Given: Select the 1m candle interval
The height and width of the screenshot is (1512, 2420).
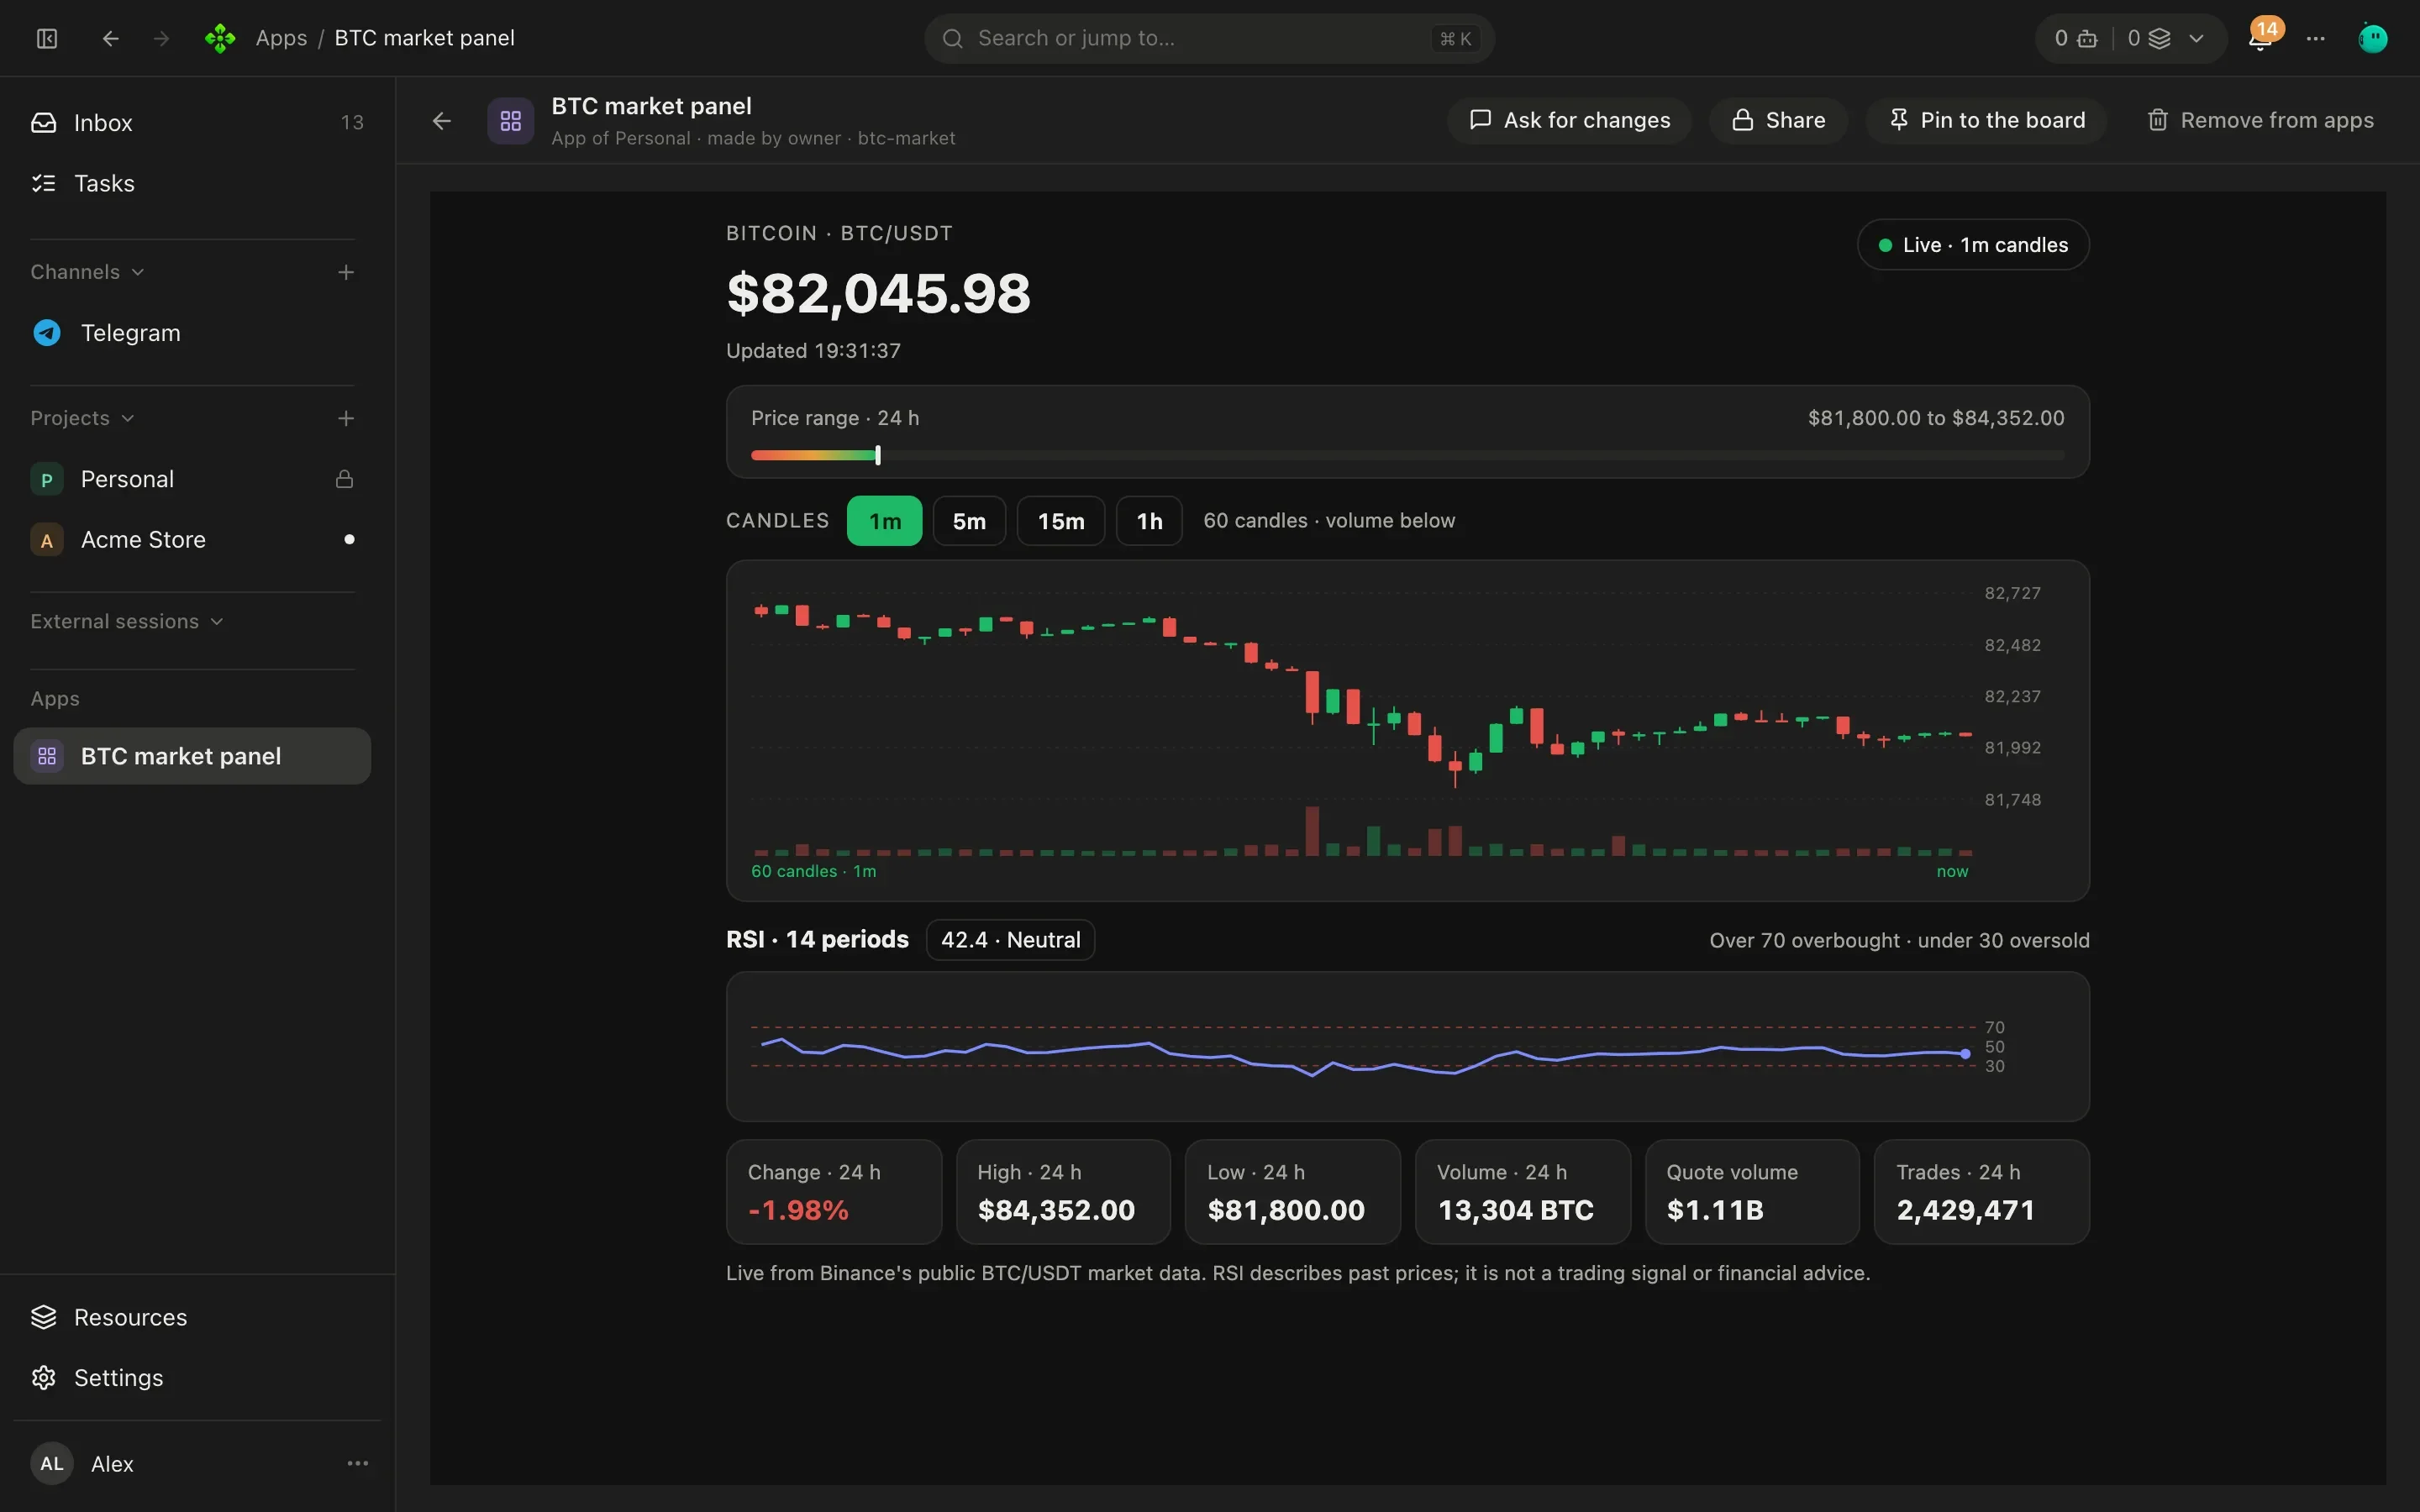Looking at the screenshot, I should point(884,521).
